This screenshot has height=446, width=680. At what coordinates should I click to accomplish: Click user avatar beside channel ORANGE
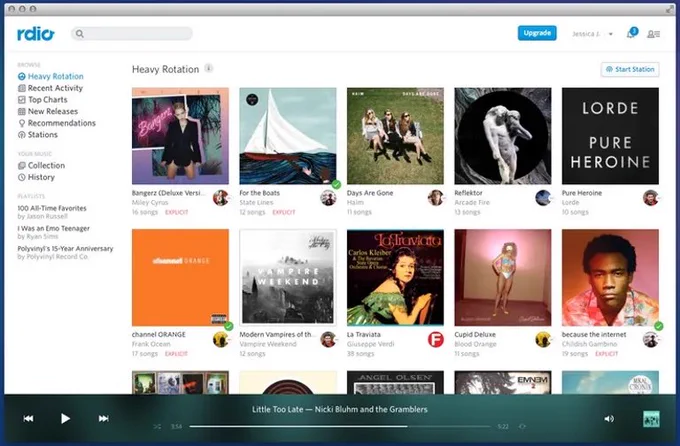221,339
